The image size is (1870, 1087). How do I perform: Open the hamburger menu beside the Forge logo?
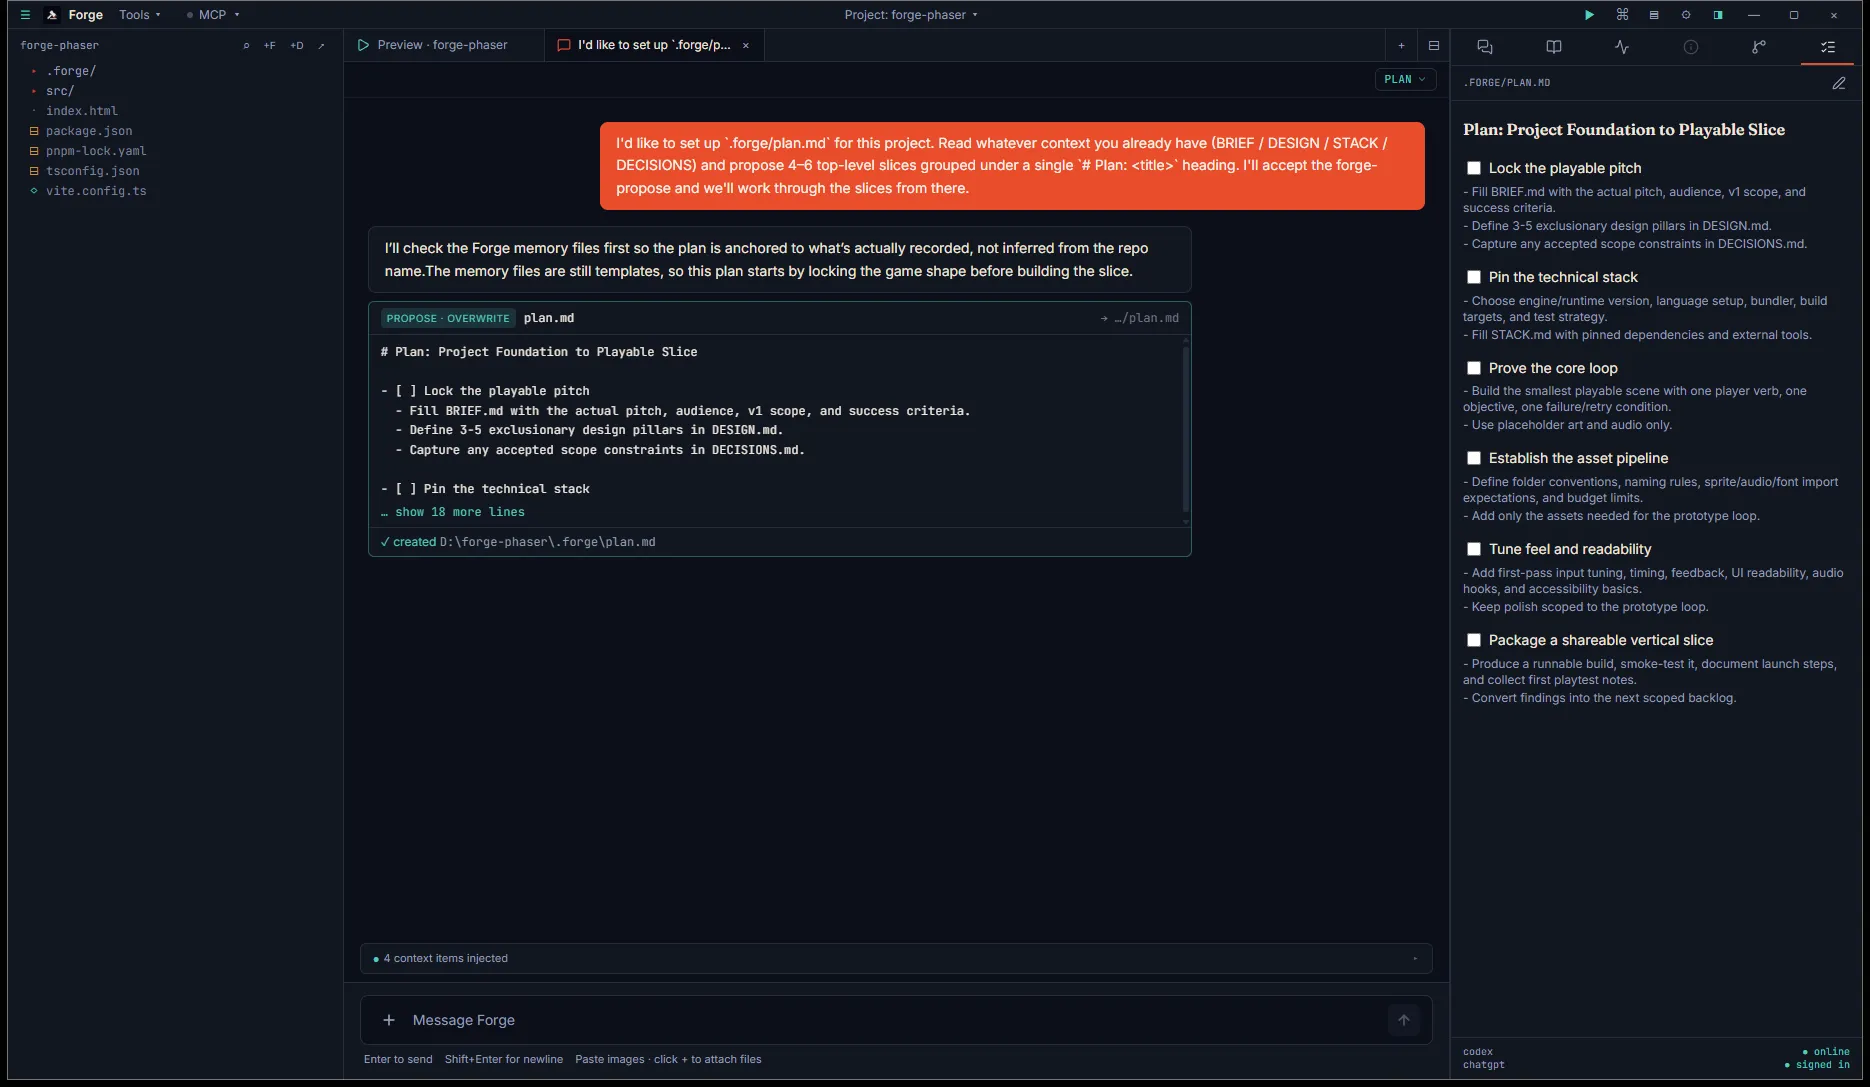[x=25, y=15]
